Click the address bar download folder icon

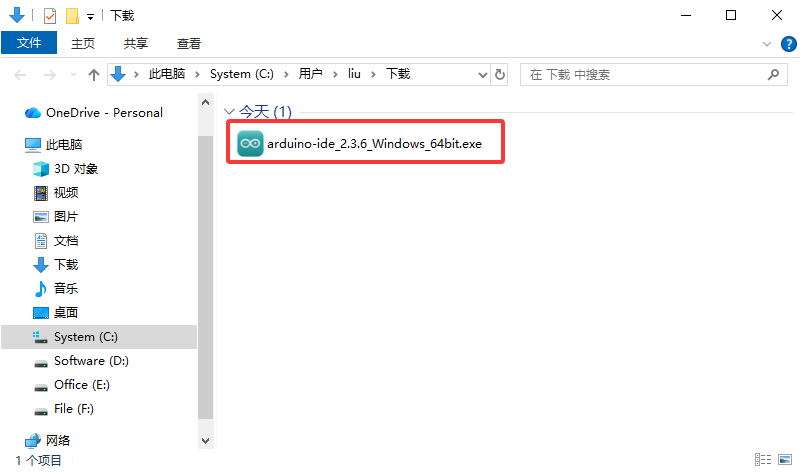click(118, 75)
